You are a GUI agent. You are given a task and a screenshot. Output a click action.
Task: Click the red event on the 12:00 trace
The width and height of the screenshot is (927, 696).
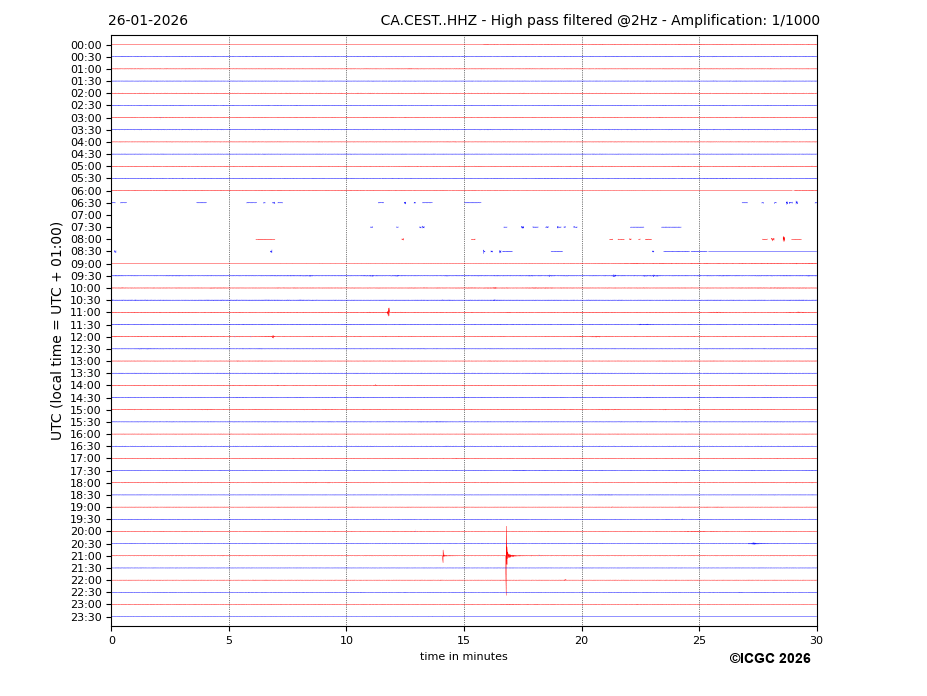pos(272,337)
